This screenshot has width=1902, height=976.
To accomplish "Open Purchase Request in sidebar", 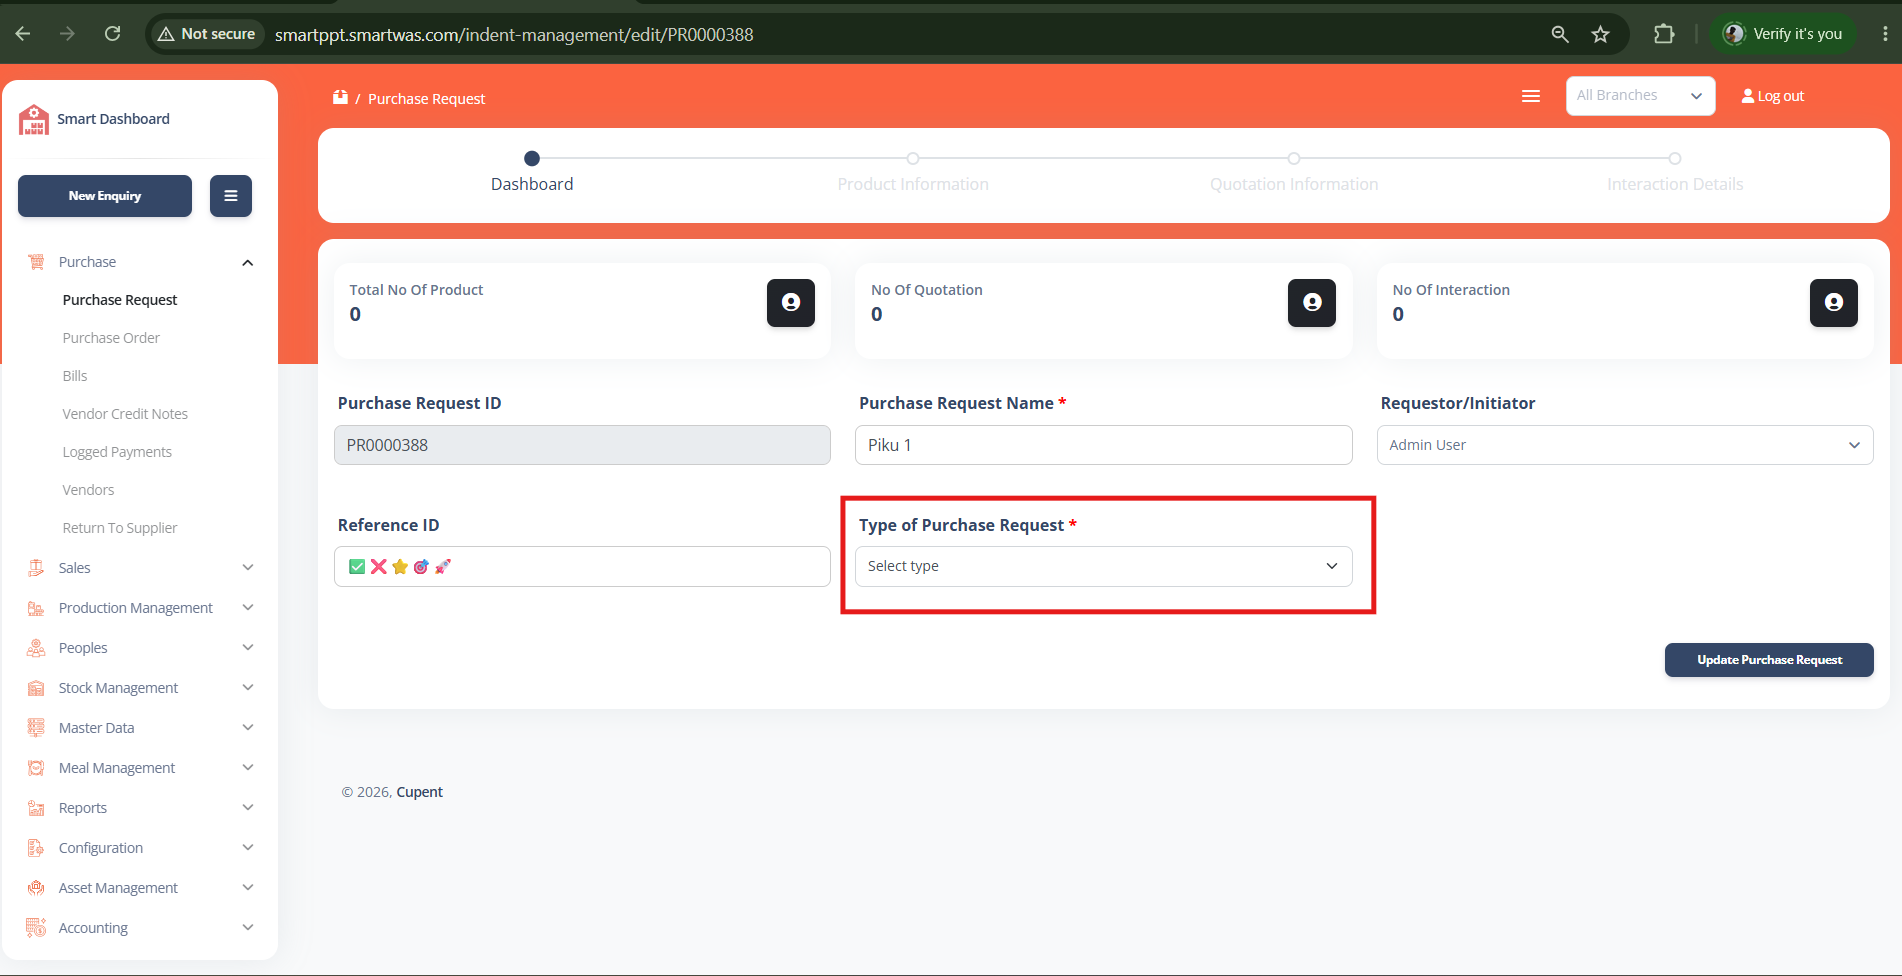I will (120, 300).
